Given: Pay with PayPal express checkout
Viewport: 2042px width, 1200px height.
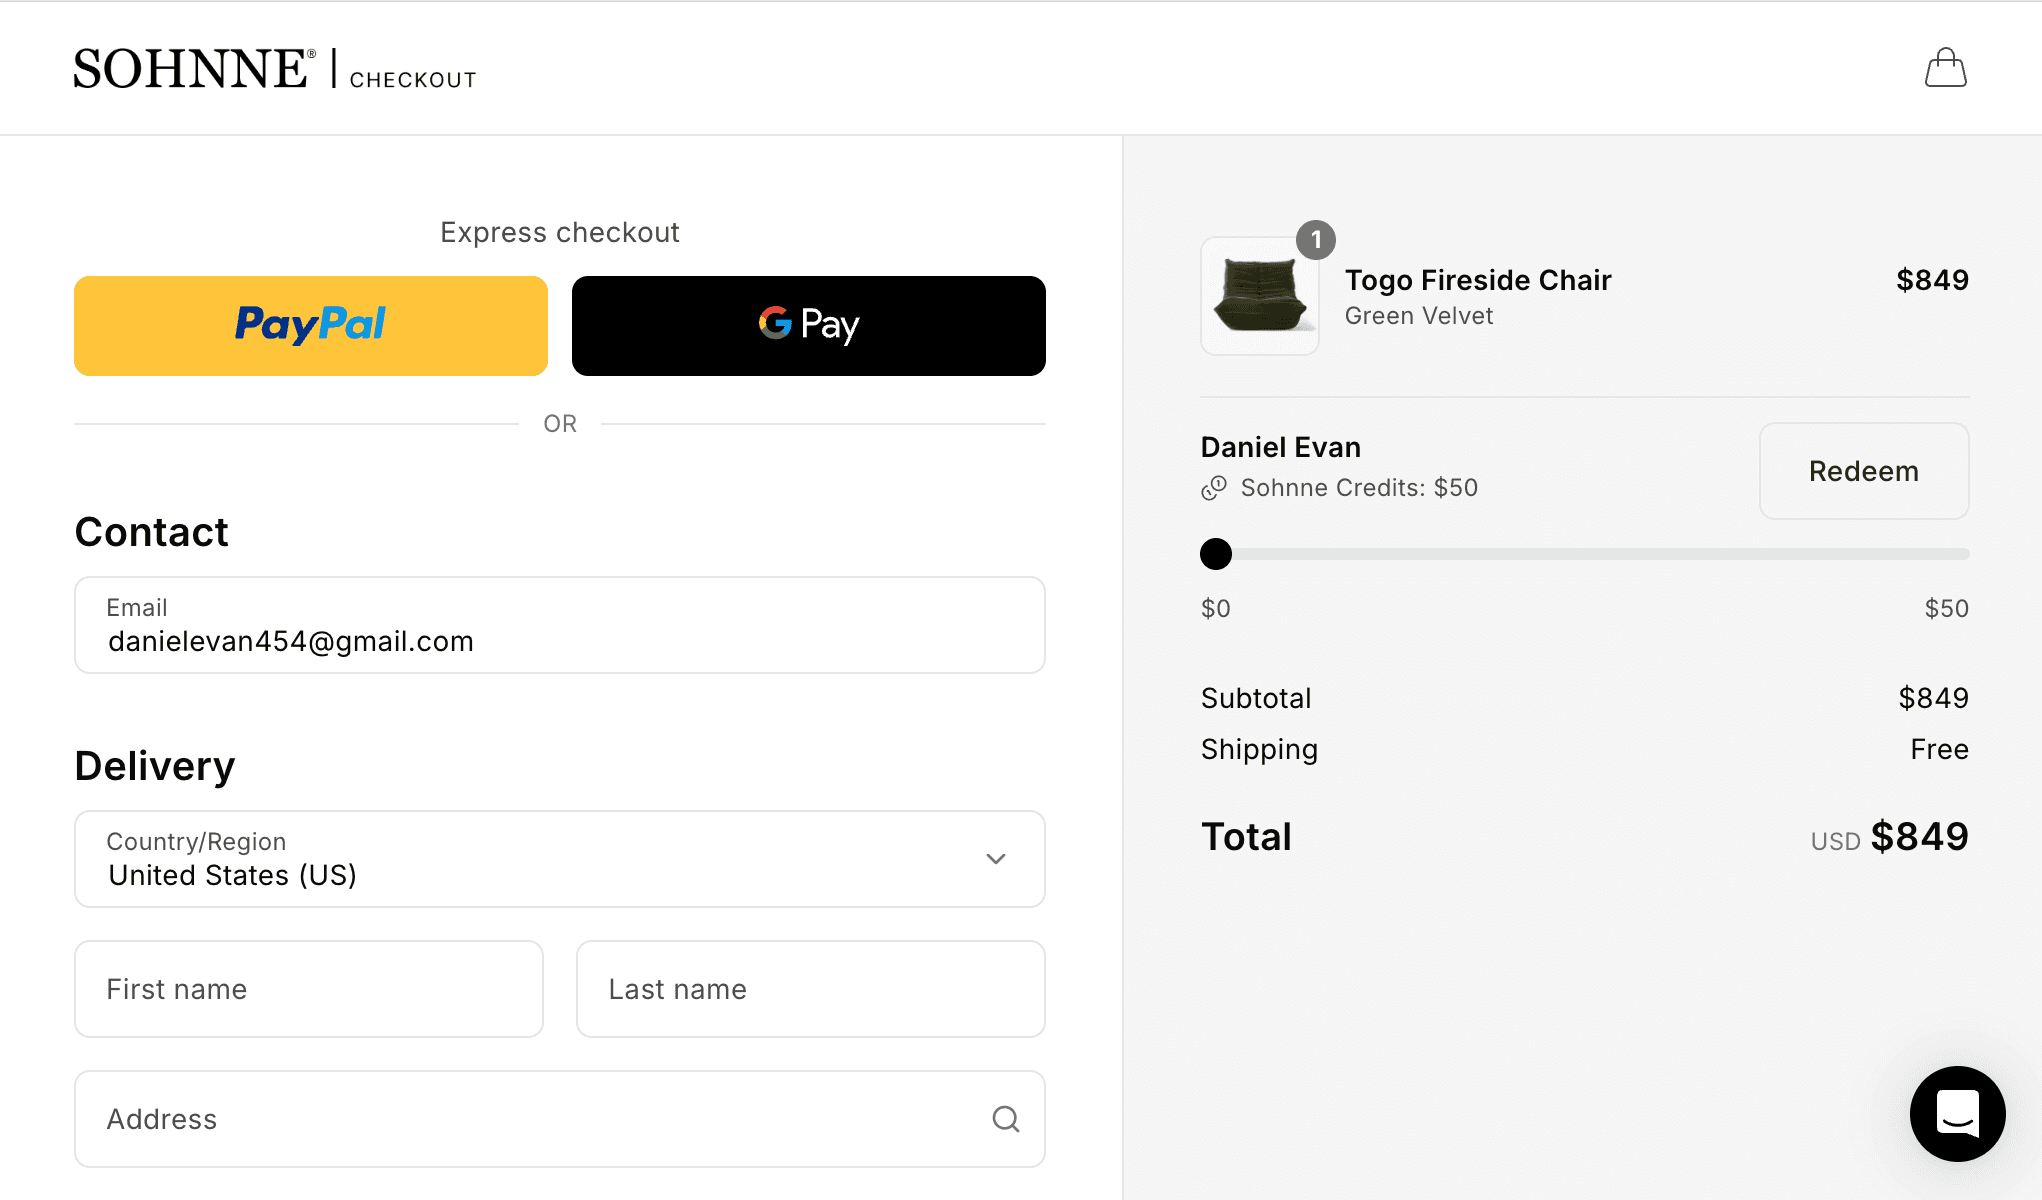Looking at the screenshot, I should click(311, 326).
